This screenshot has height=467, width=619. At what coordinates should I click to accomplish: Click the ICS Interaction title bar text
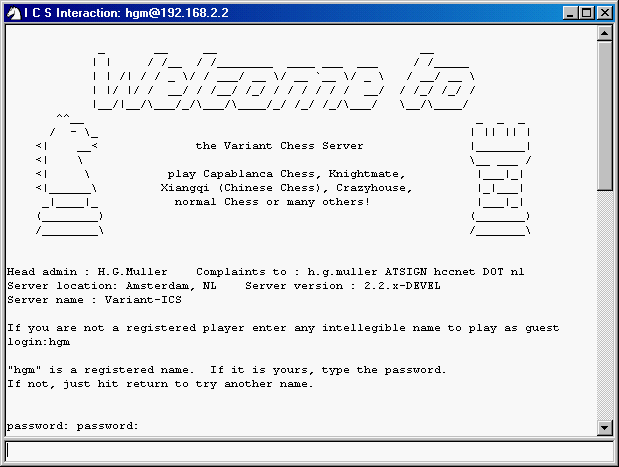pyautogui.click(x=126, y=13)
